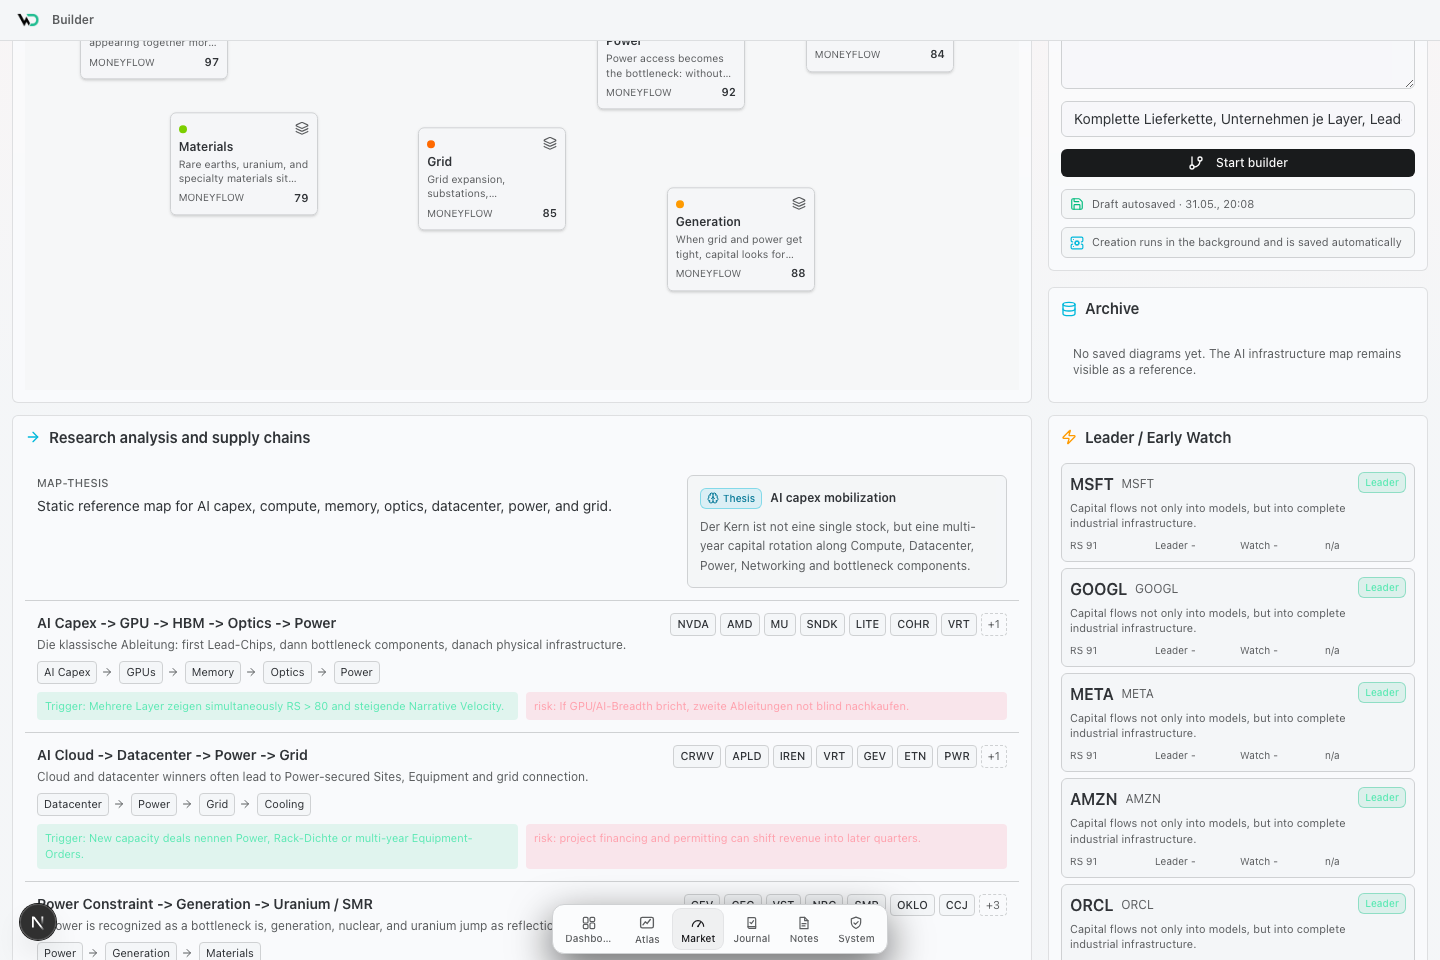Open the GOOGL leader card

1238,617
